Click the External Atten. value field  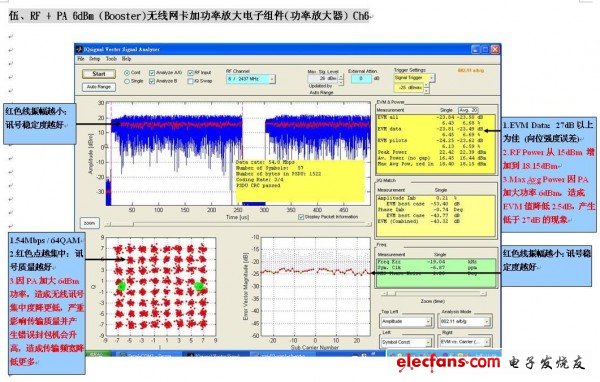361,78
